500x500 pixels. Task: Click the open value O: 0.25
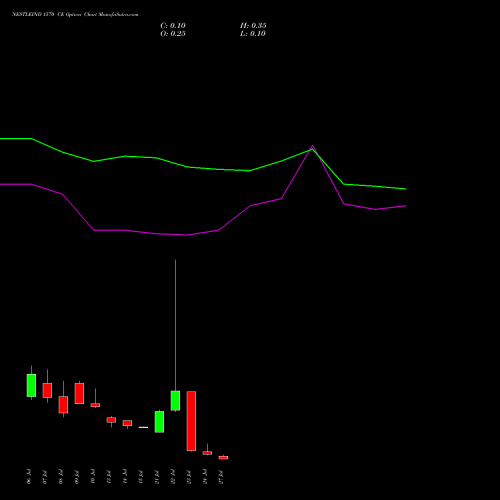[x=173, y=34]
